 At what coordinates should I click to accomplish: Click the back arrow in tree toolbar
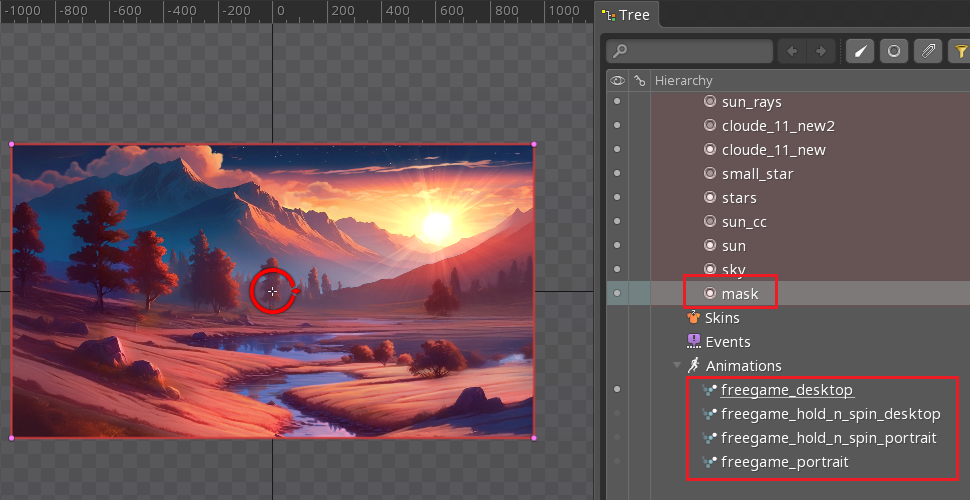pyautogui.click(x=793, y=51)
